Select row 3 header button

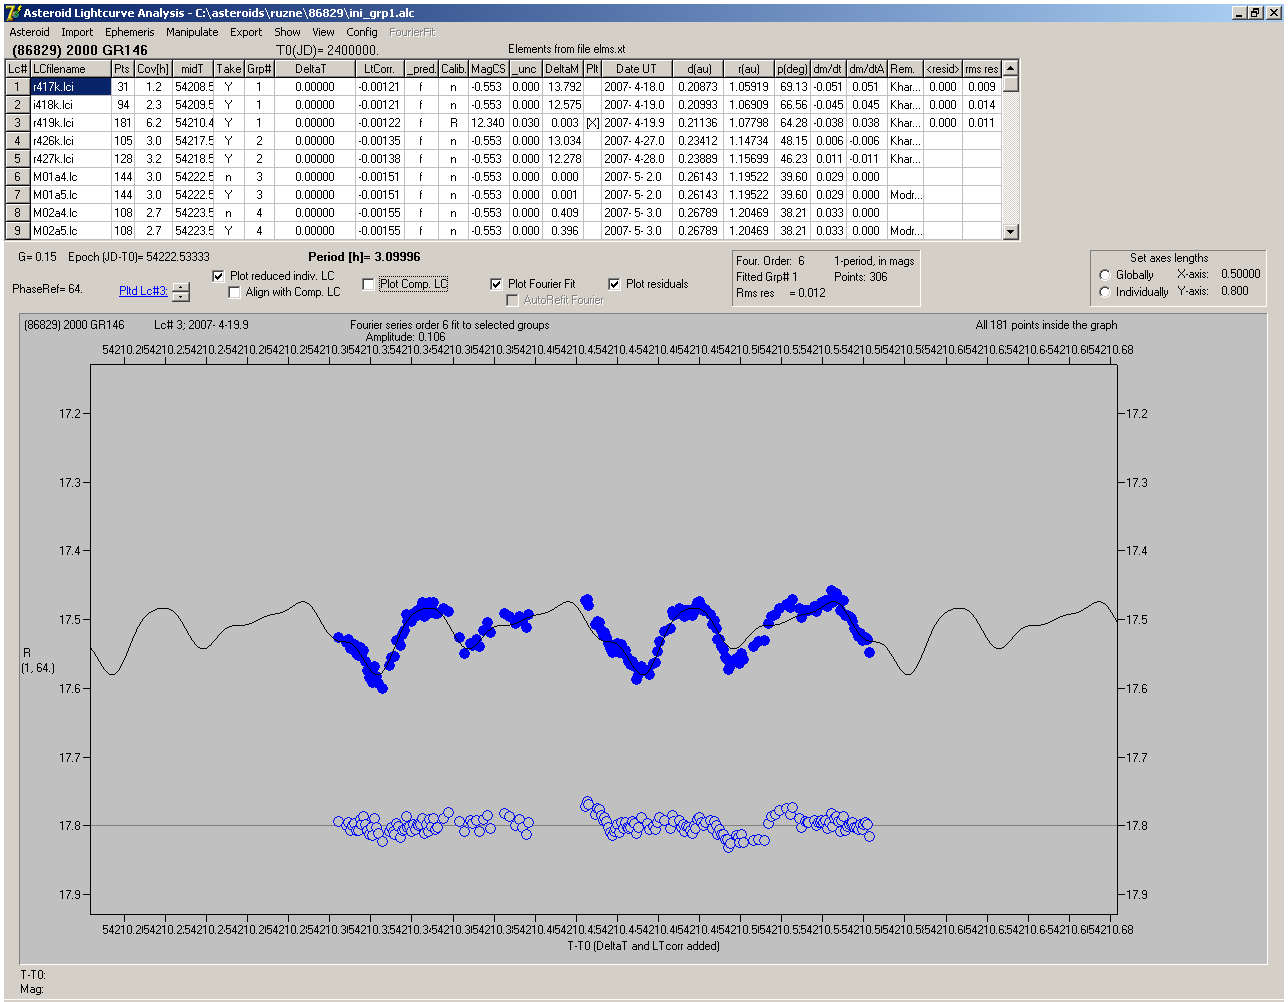coord(18,123)
